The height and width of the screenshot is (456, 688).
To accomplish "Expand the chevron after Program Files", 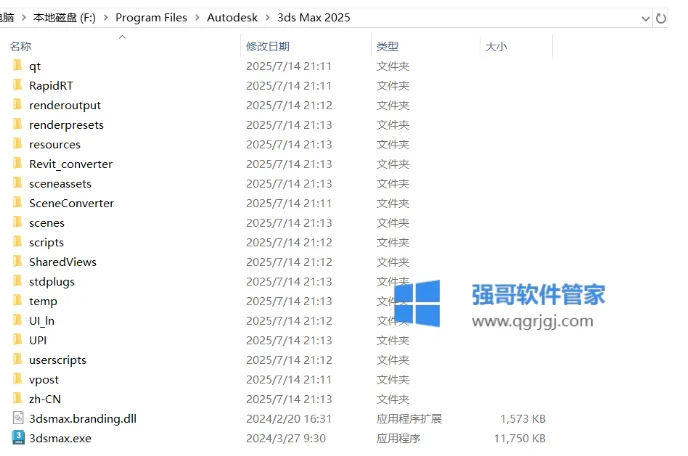I will coord(197,18).
